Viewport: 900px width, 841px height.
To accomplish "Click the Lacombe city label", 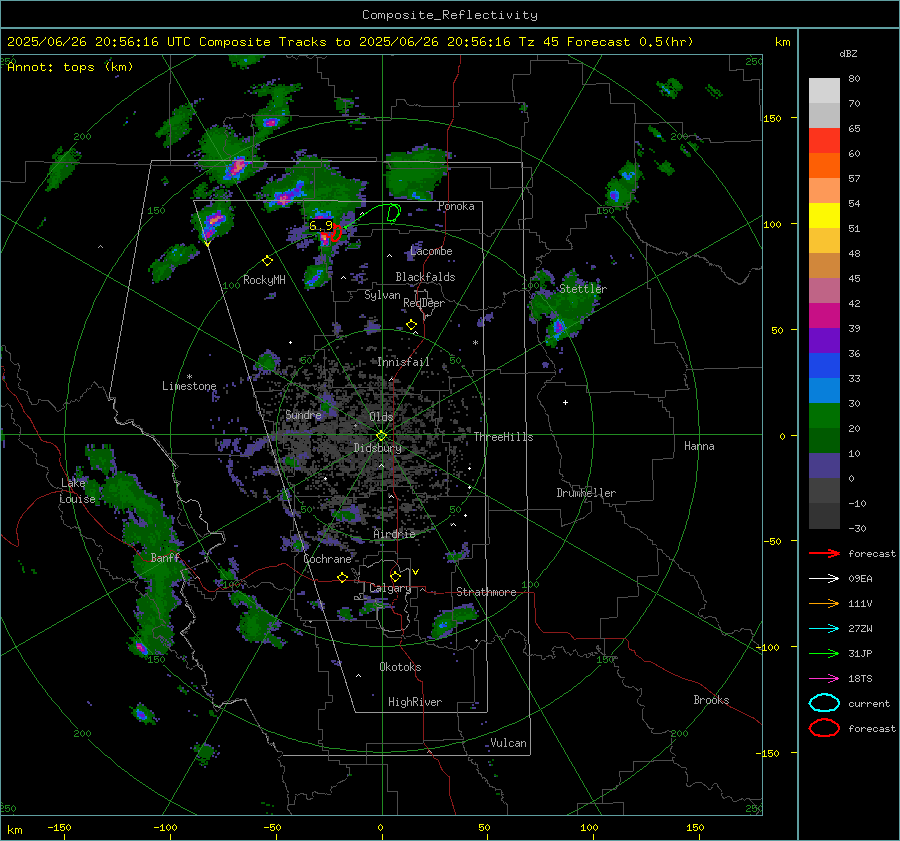I will [431, 251].
